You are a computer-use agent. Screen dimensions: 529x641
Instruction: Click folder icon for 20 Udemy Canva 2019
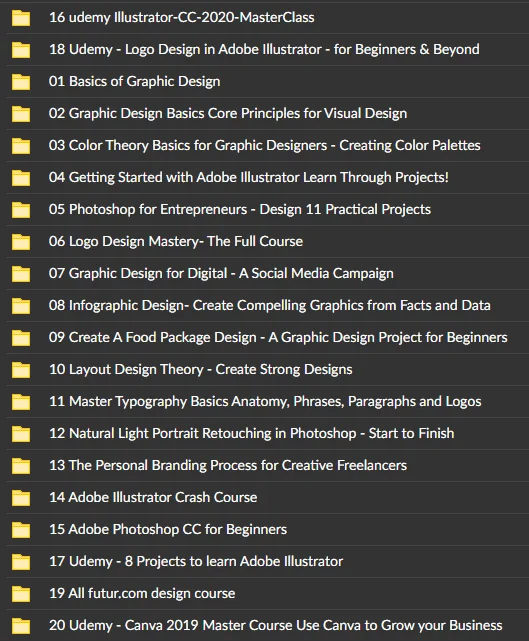click(x=21, y=626)
